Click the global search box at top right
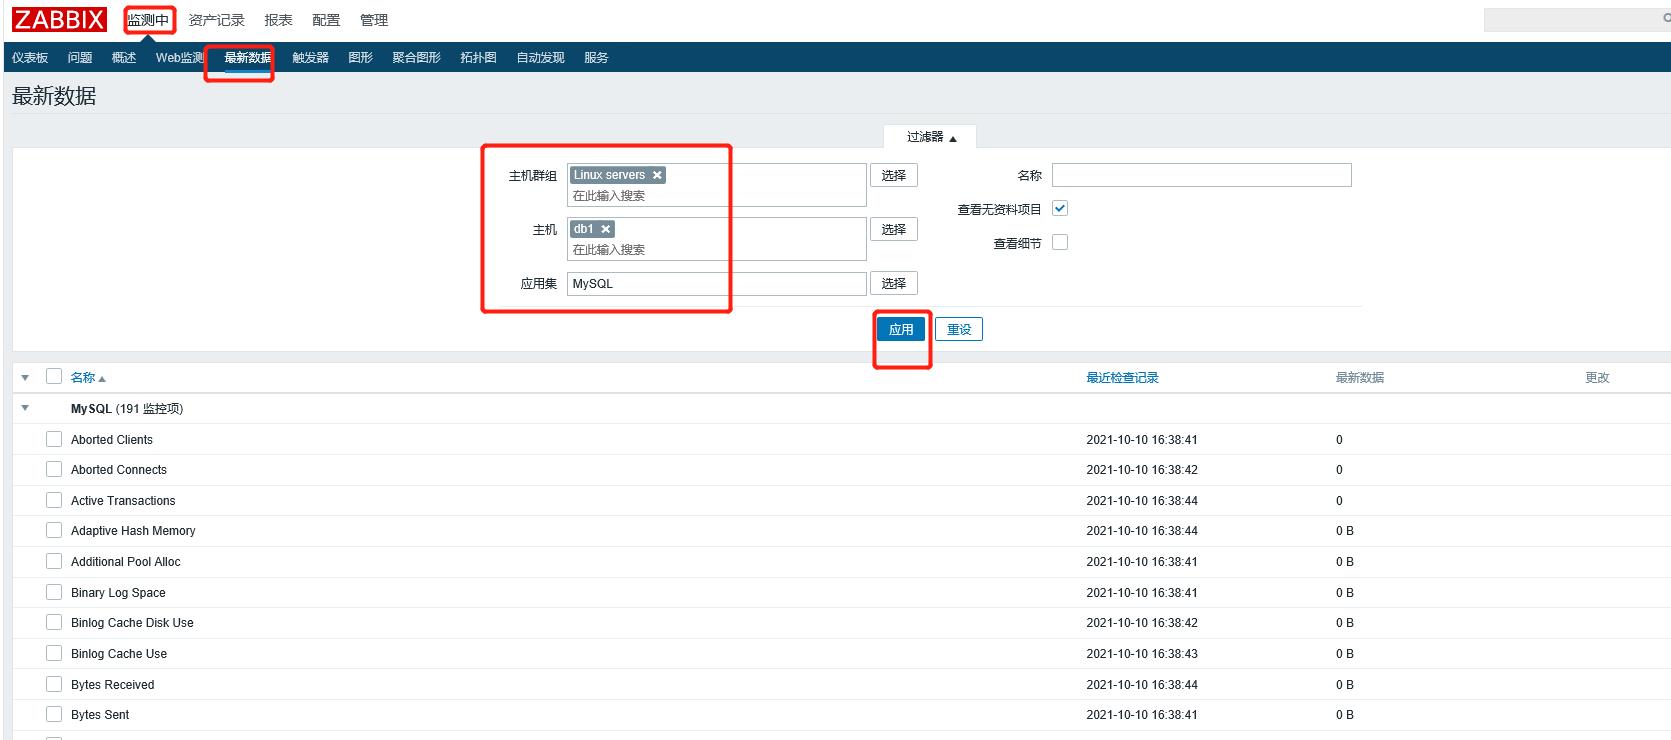Image resolution: width=1671 pixels, height=740 pixels. point(1577,19)
